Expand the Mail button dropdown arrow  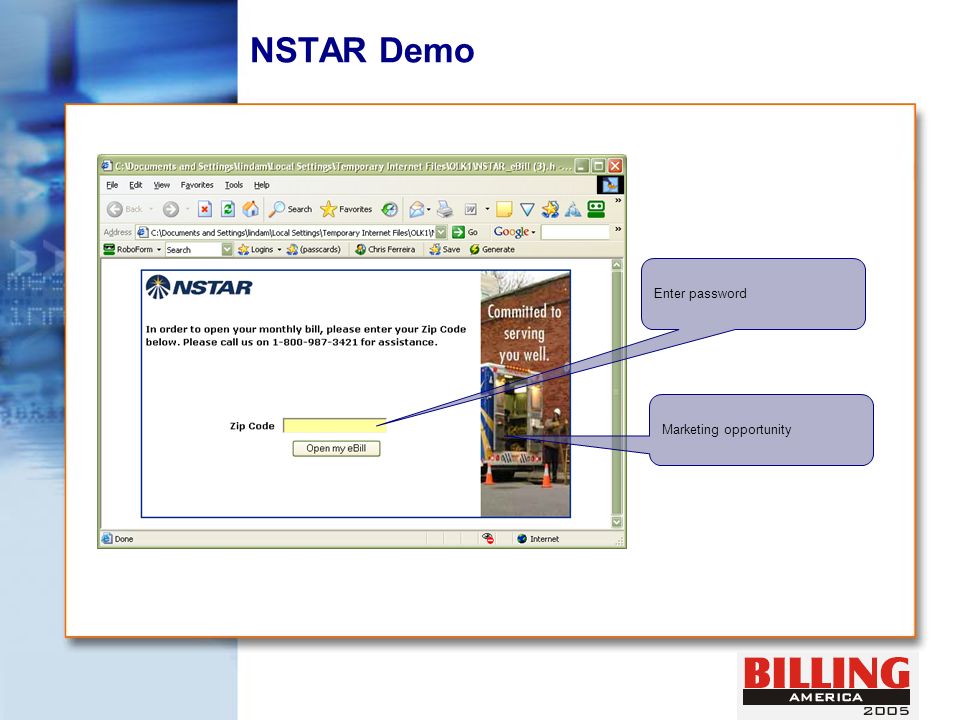tap(429, 209)
